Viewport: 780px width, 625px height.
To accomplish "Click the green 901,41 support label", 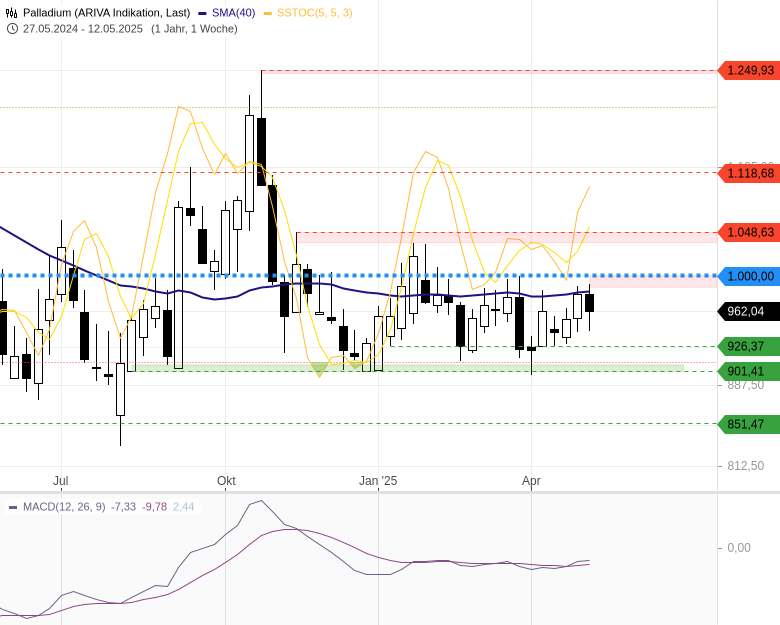I will 749,371.
